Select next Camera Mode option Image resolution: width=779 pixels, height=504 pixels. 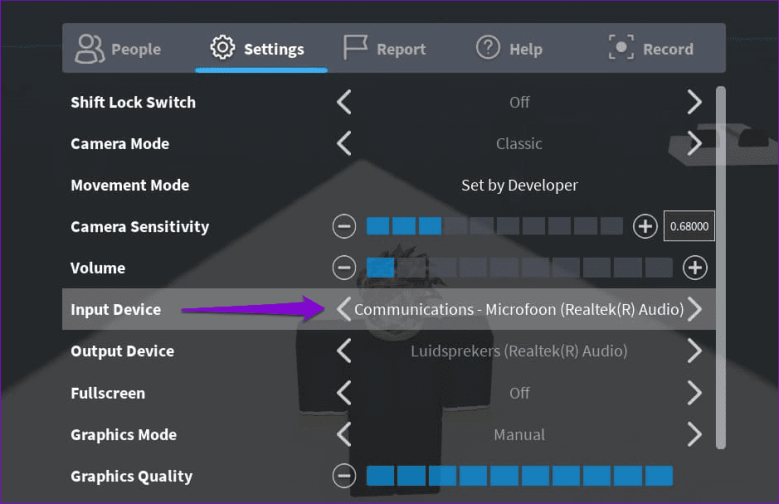[695, 144]
